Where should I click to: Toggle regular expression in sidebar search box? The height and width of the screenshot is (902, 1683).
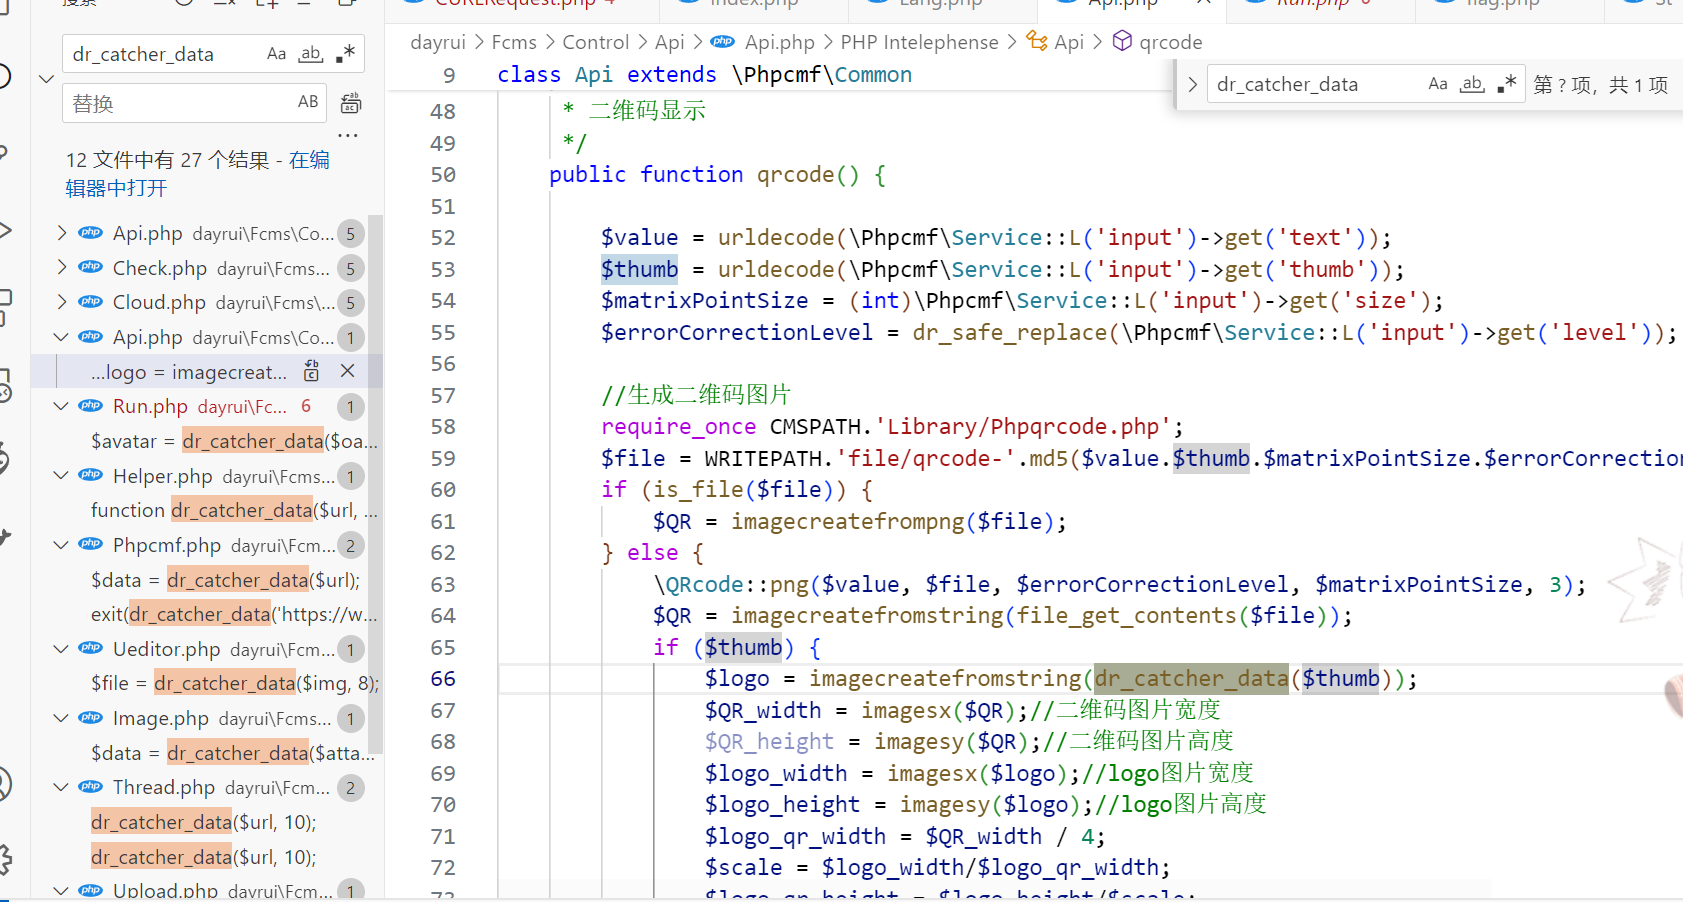click(x=345, y=54)
